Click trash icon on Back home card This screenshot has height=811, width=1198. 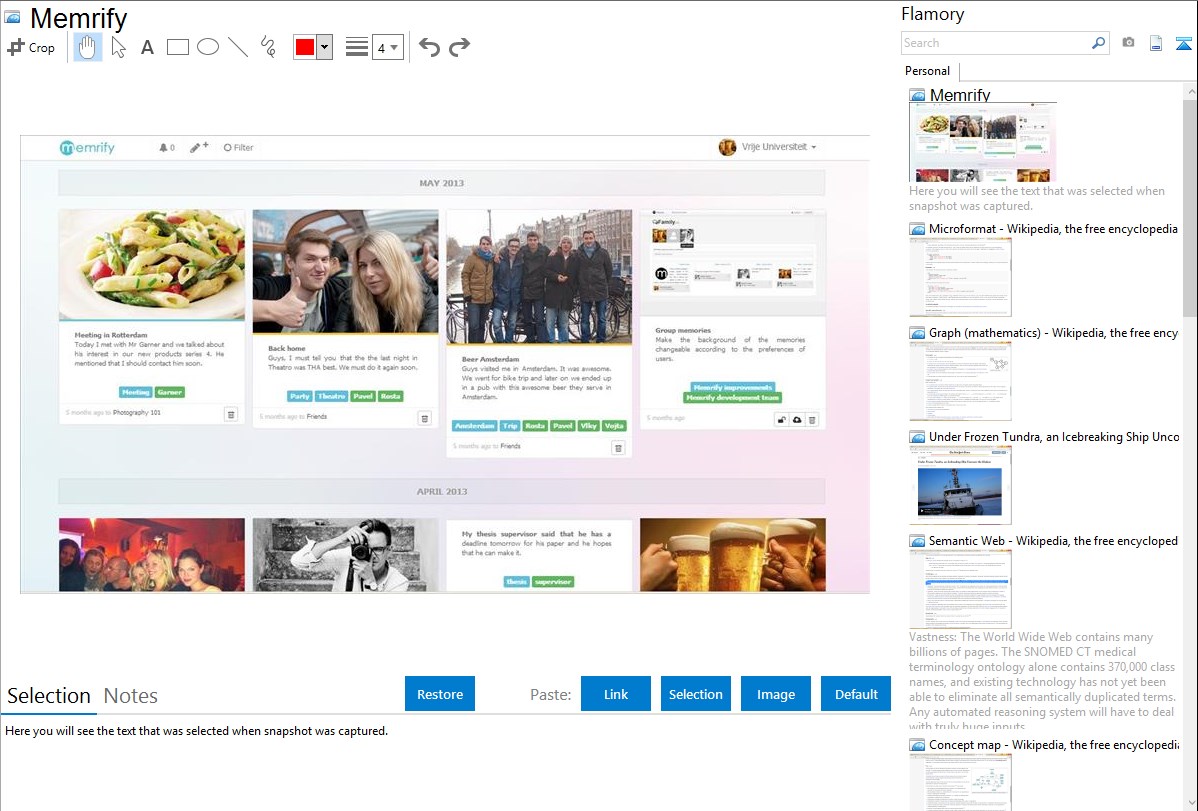[x=425, y=418]
